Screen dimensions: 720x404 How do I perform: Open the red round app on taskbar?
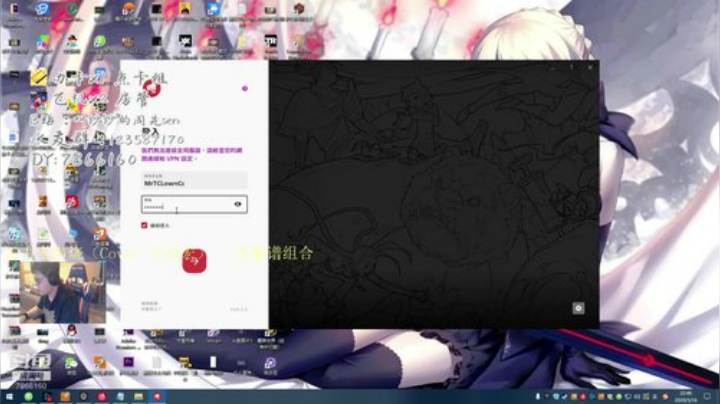[x=102, y=396]
